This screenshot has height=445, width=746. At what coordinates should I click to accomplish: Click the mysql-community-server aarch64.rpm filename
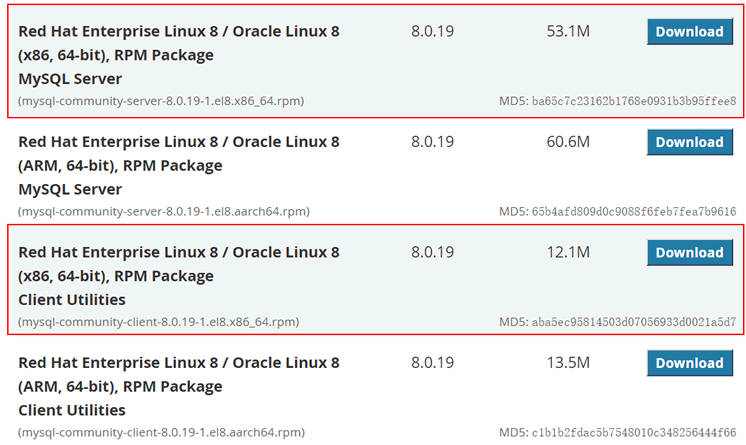164,212
